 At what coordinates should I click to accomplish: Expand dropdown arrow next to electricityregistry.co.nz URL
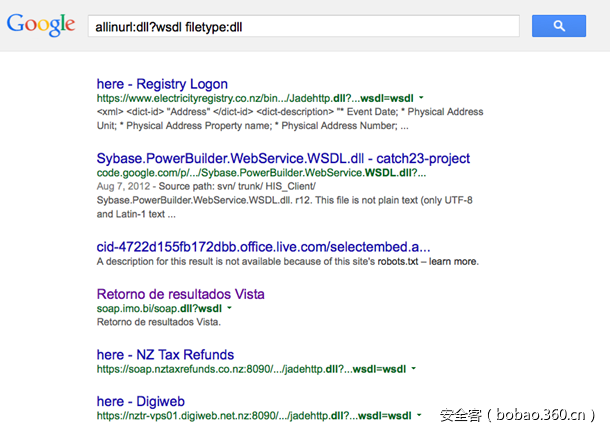421,98
